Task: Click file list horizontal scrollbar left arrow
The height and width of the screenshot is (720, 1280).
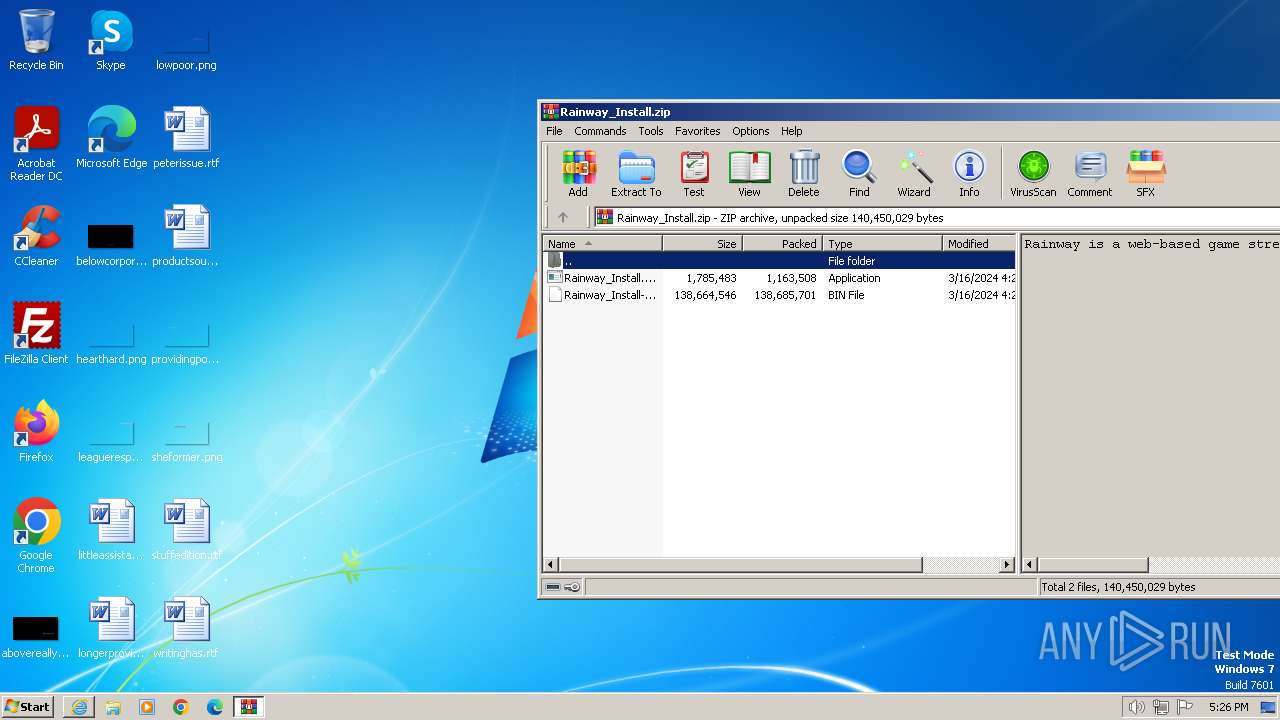Action: pos(551,565)
